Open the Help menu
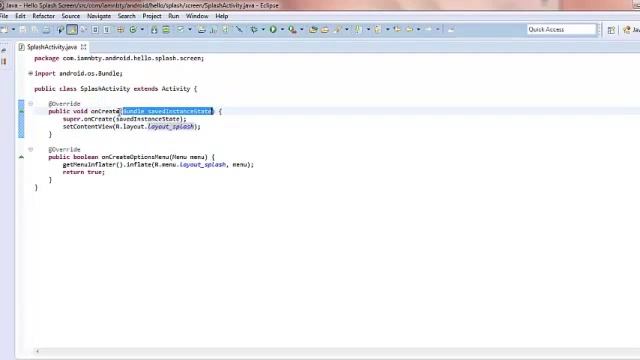Image resolution: width=640 pixels, height=360 pixels. tap(222, 16)
